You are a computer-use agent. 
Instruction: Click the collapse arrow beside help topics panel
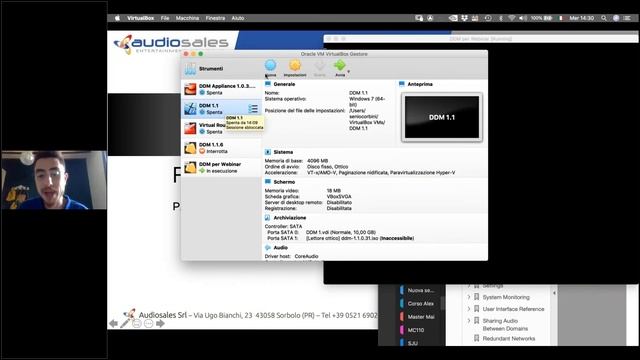click(554, 293)
